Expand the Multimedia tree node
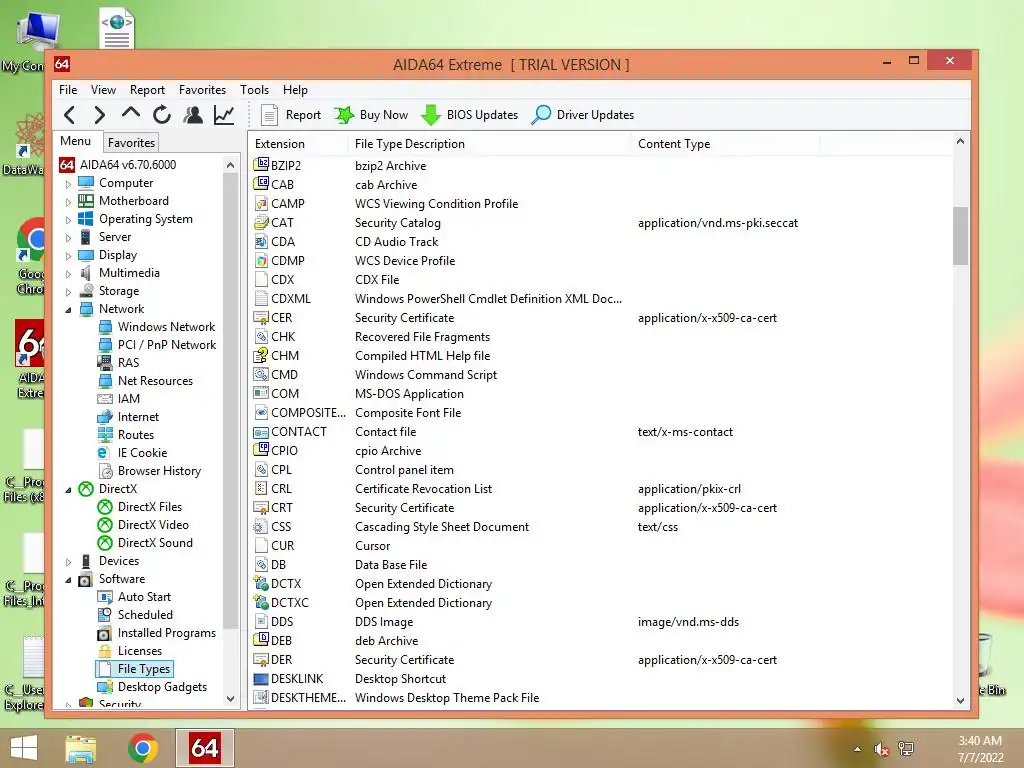 tap(69, 274)
